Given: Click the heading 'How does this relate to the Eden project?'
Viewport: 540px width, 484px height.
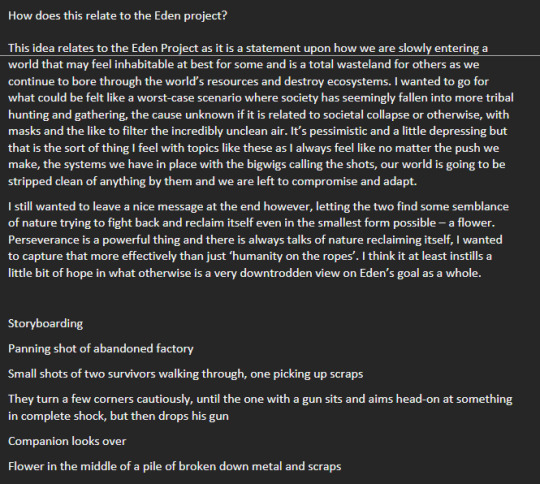Looking at the screenshot, I should 117,16.
